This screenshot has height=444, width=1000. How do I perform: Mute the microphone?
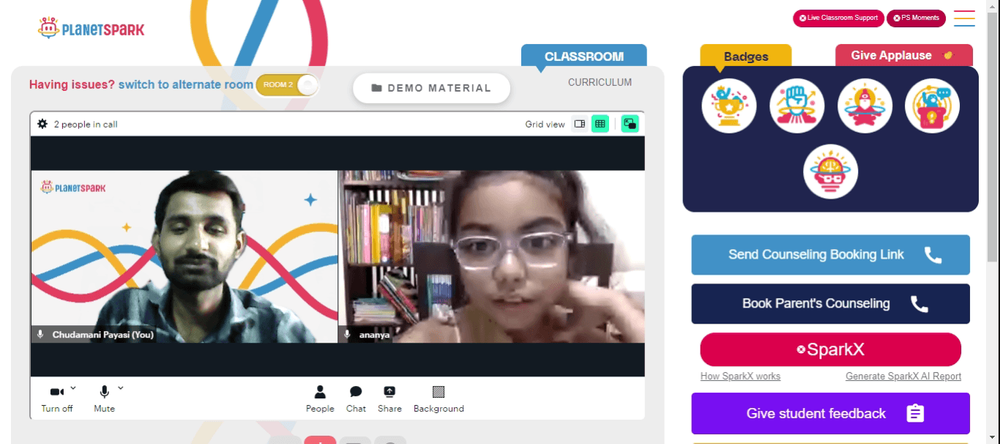tap(105, 399)
